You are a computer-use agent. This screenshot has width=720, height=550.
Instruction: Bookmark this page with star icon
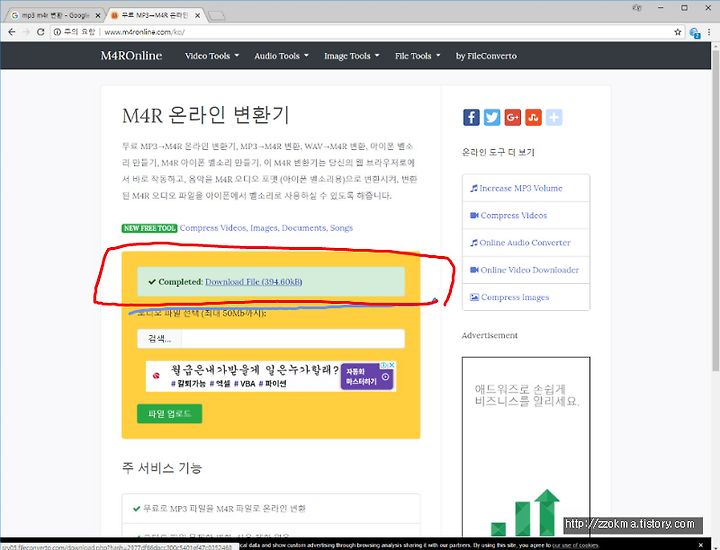677,32
